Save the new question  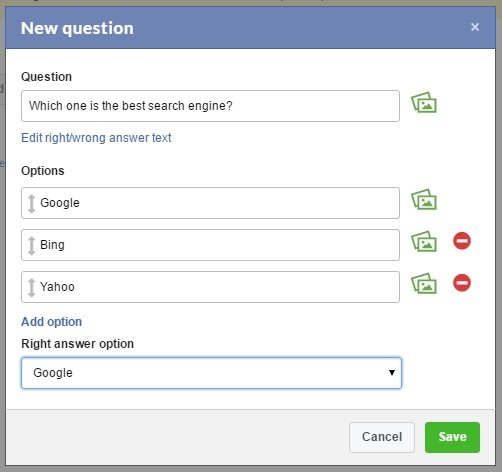[x=452, y=437]
